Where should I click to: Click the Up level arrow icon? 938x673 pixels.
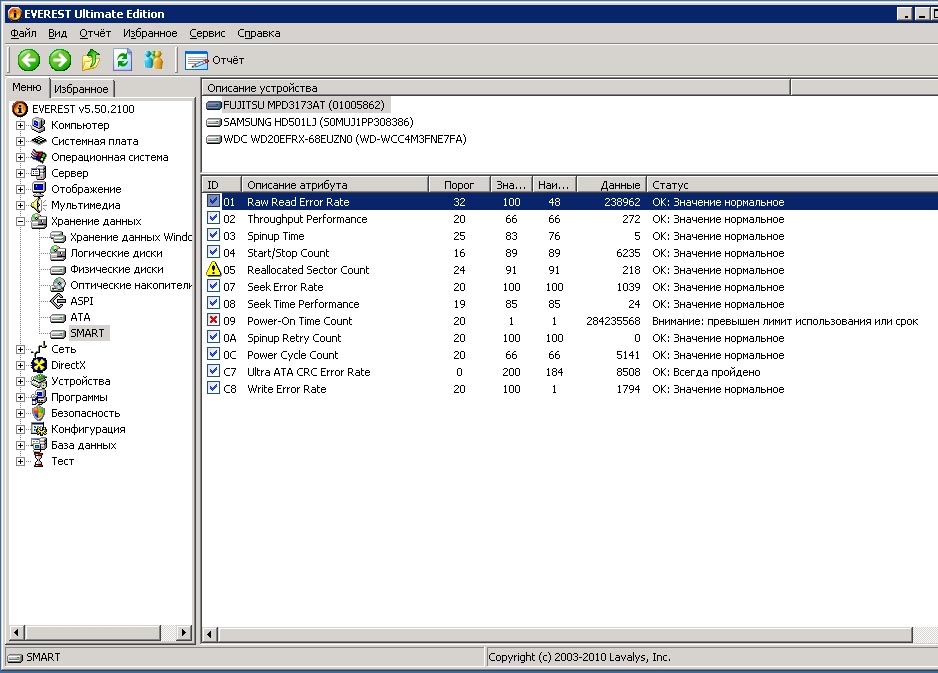pyautogui.click(x=91, y=60)
